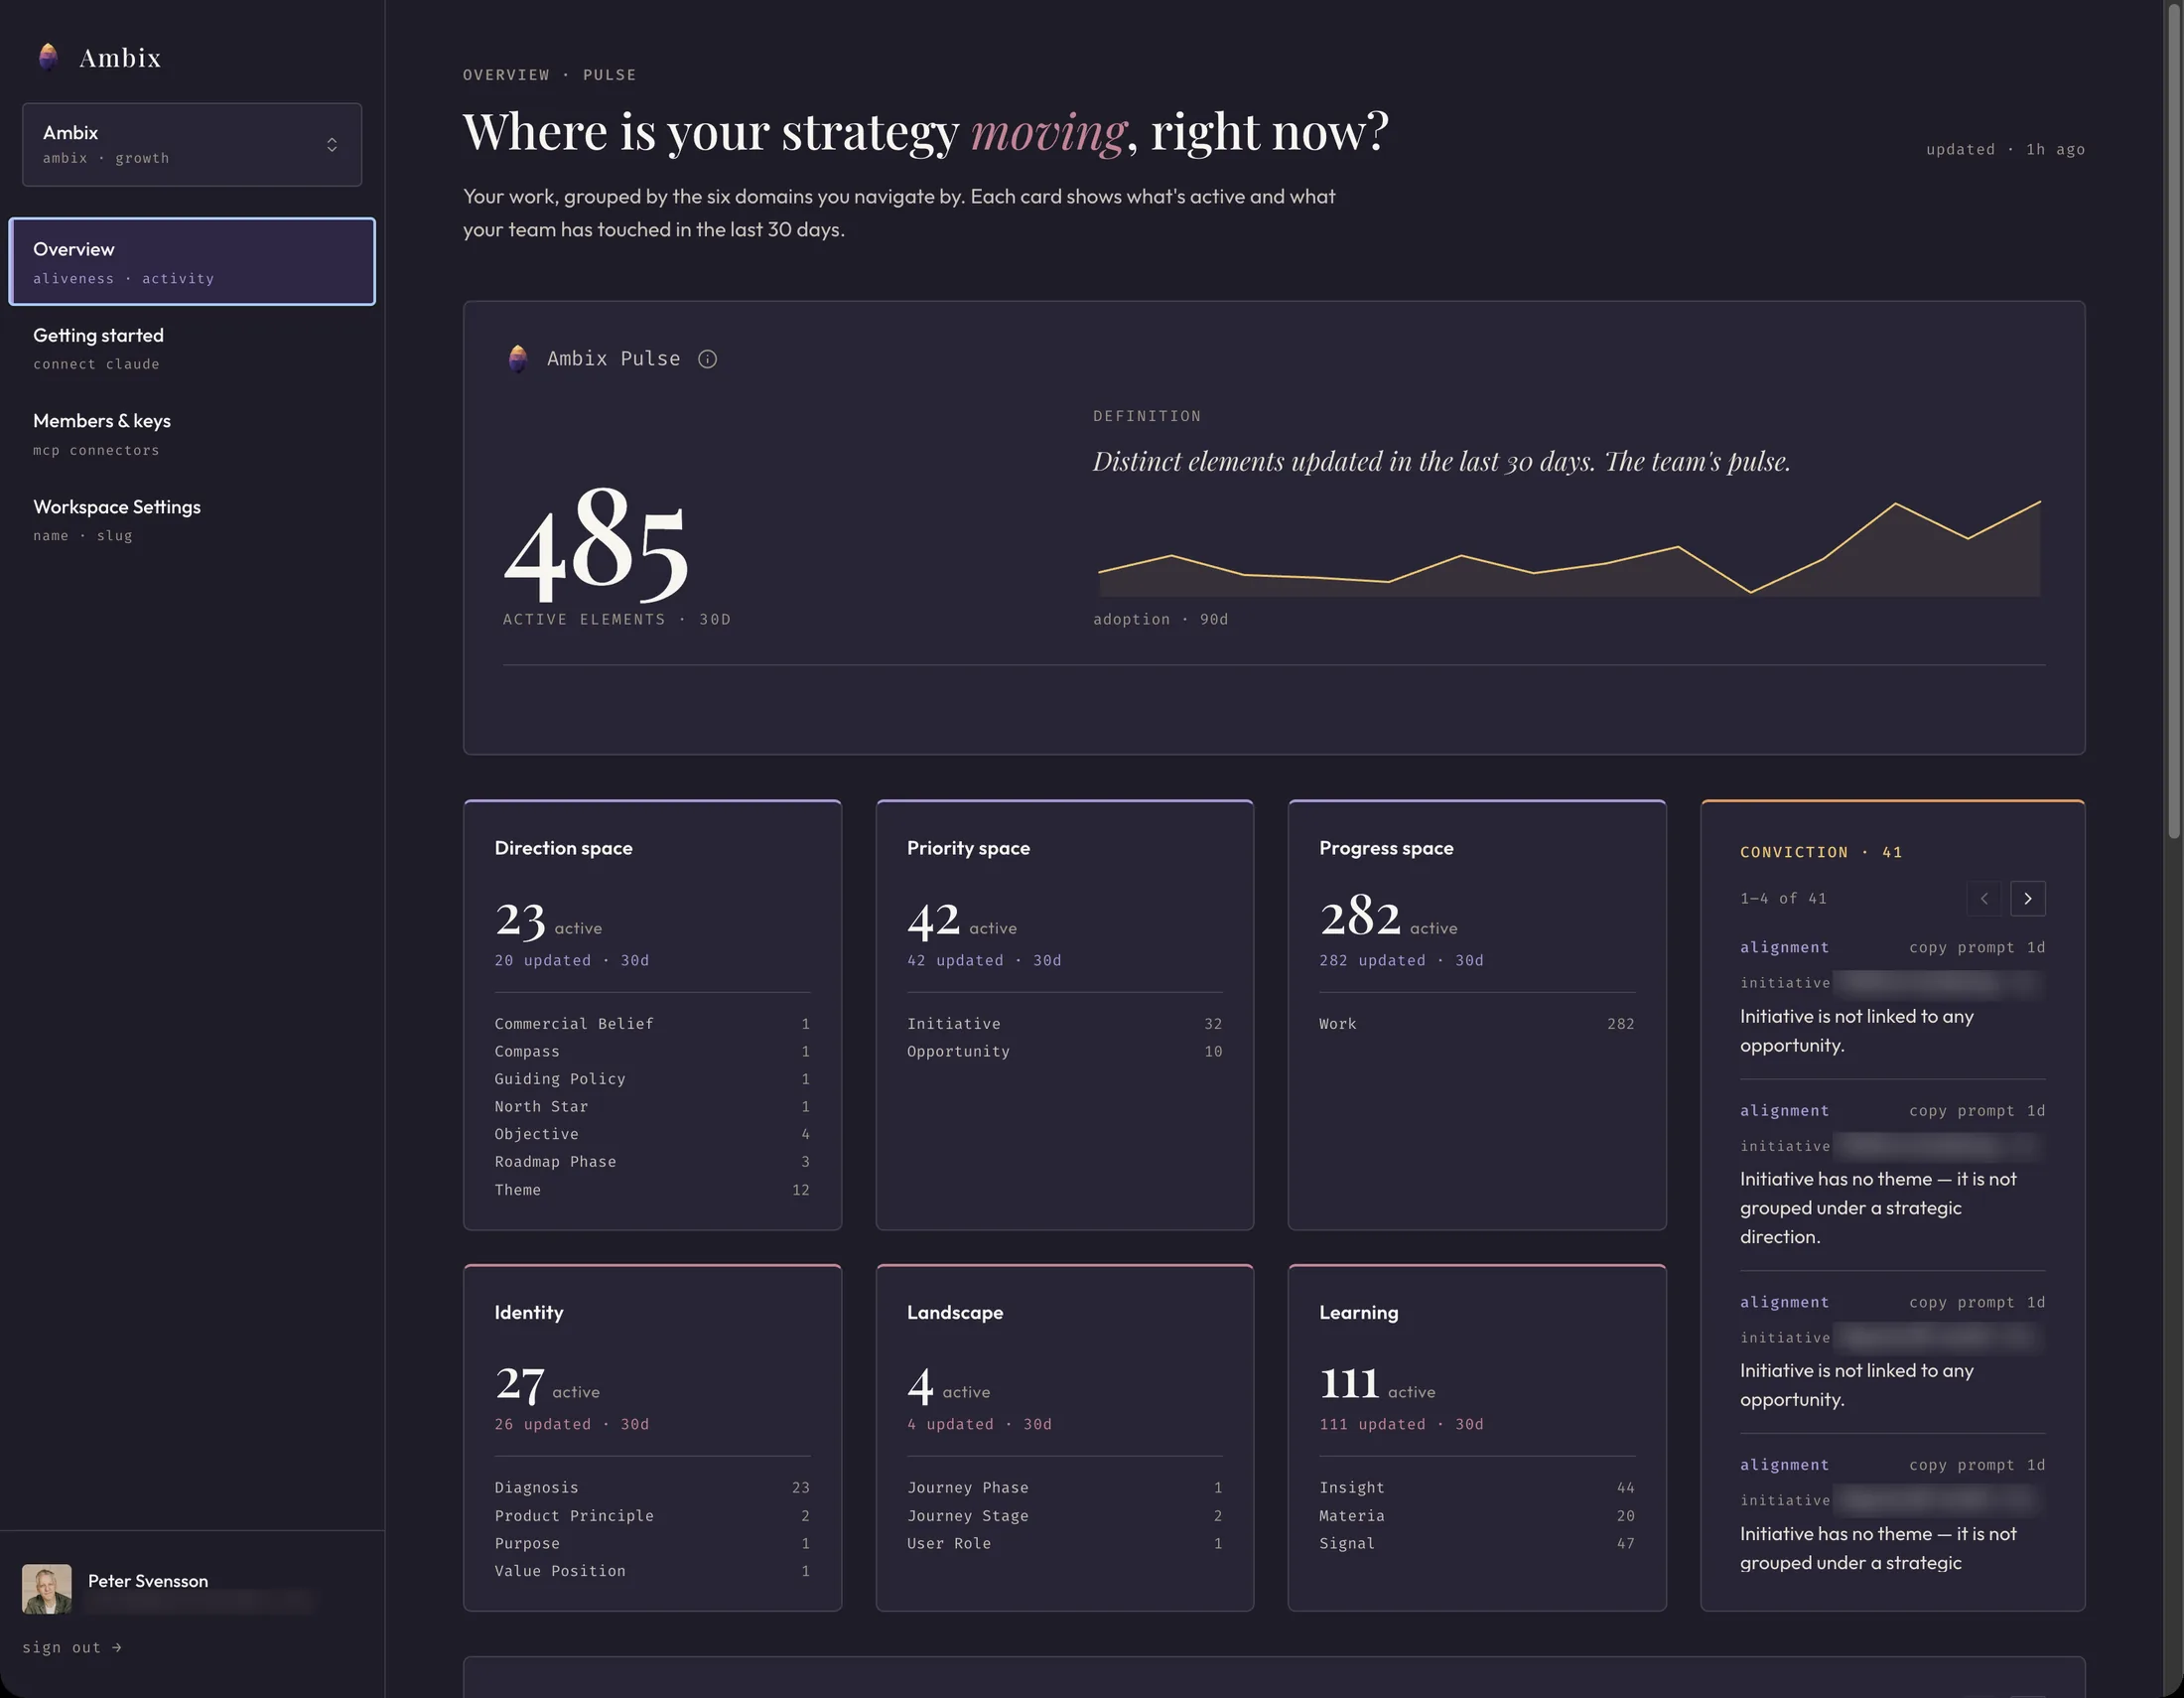Viewport: 2184px width, 1698px height.
Task: Click the Purpose row in Identity
Action: (652, 1544)
